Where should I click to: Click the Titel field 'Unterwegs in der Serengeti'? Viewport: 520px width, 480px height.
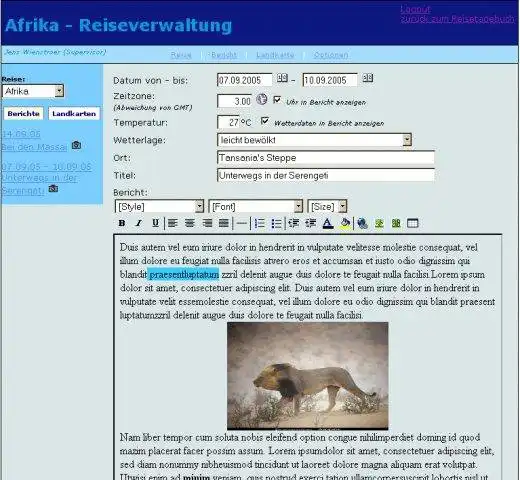(326, 175)
